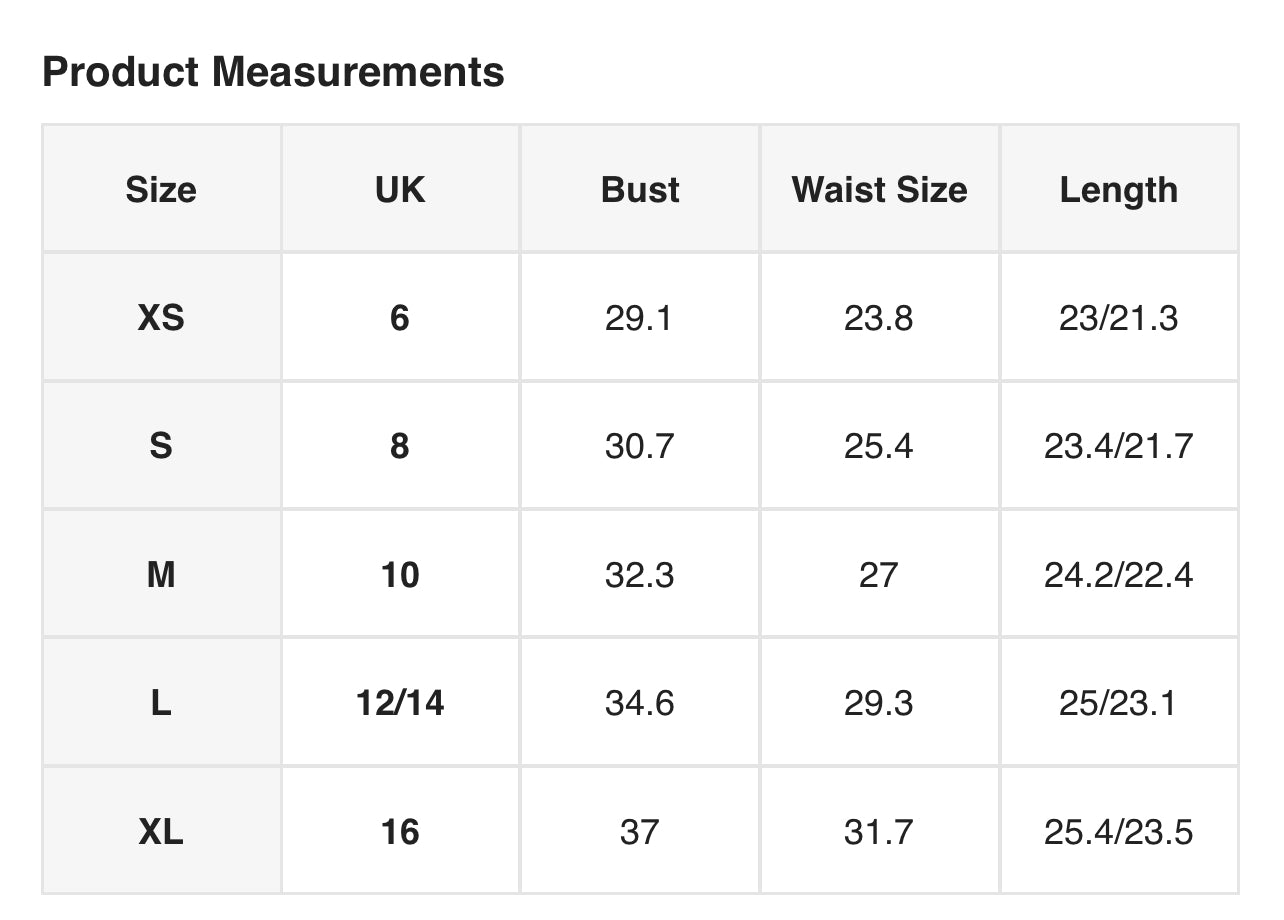1284x920 pixels.
Task: Select the XL size row label
Action: coord(161,831)
